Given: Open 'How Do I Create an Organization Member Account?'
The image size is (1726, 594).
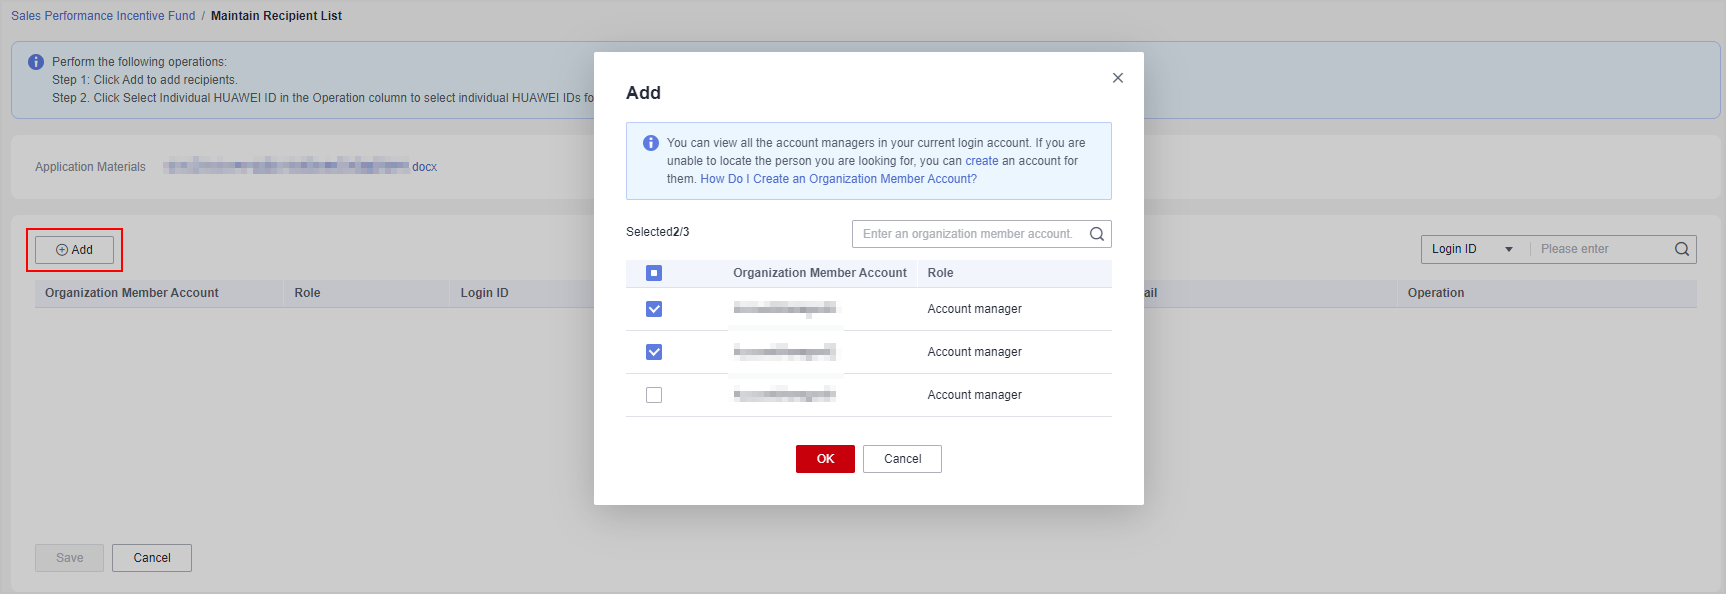Looking at the screenshot, I should [838, 179].
